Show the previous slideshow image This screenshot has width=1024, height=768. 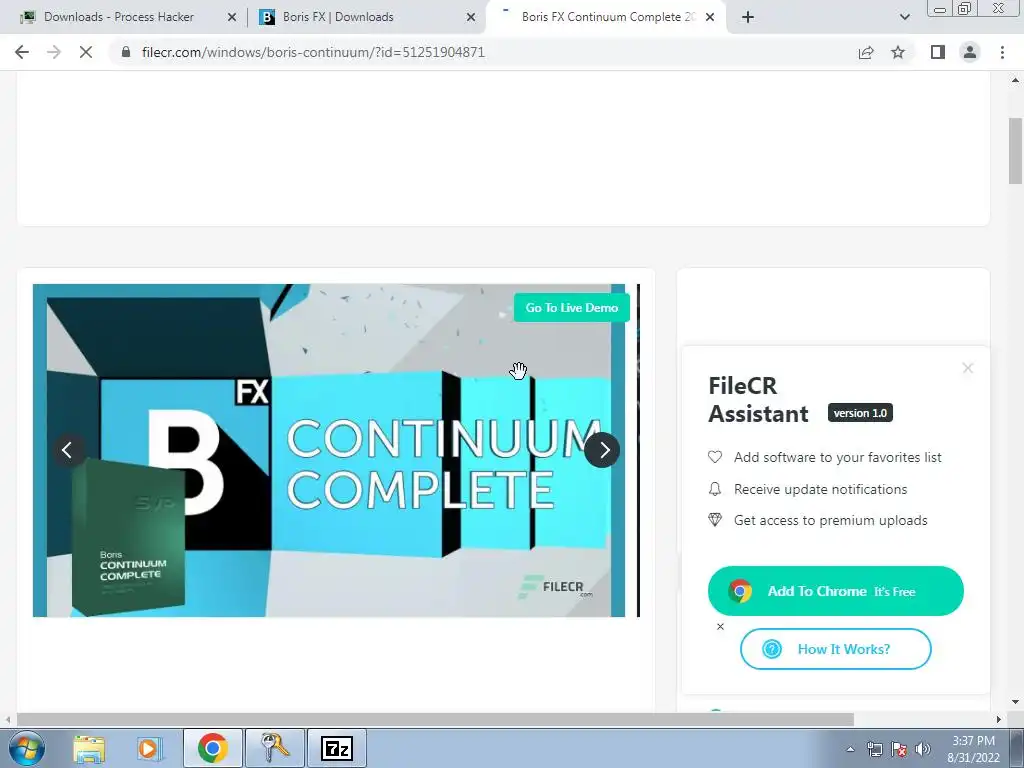click(x=67, y=450)
